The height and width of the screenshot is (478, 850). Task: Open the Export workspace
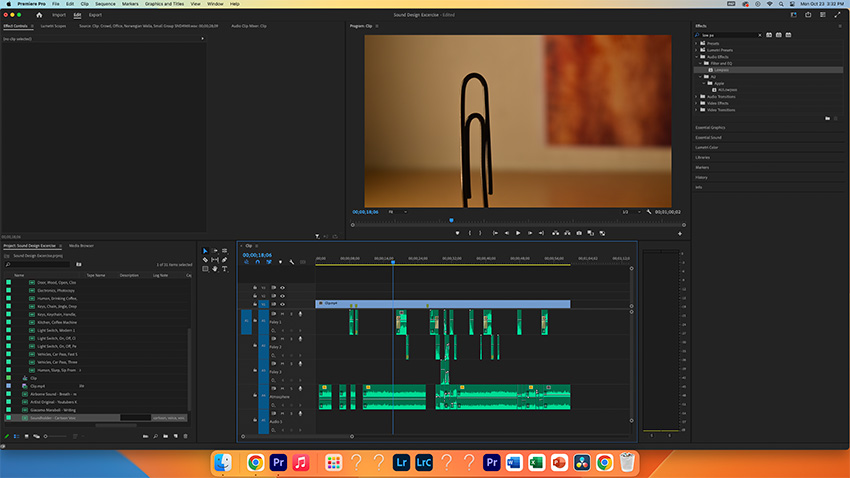pos(95,15)
